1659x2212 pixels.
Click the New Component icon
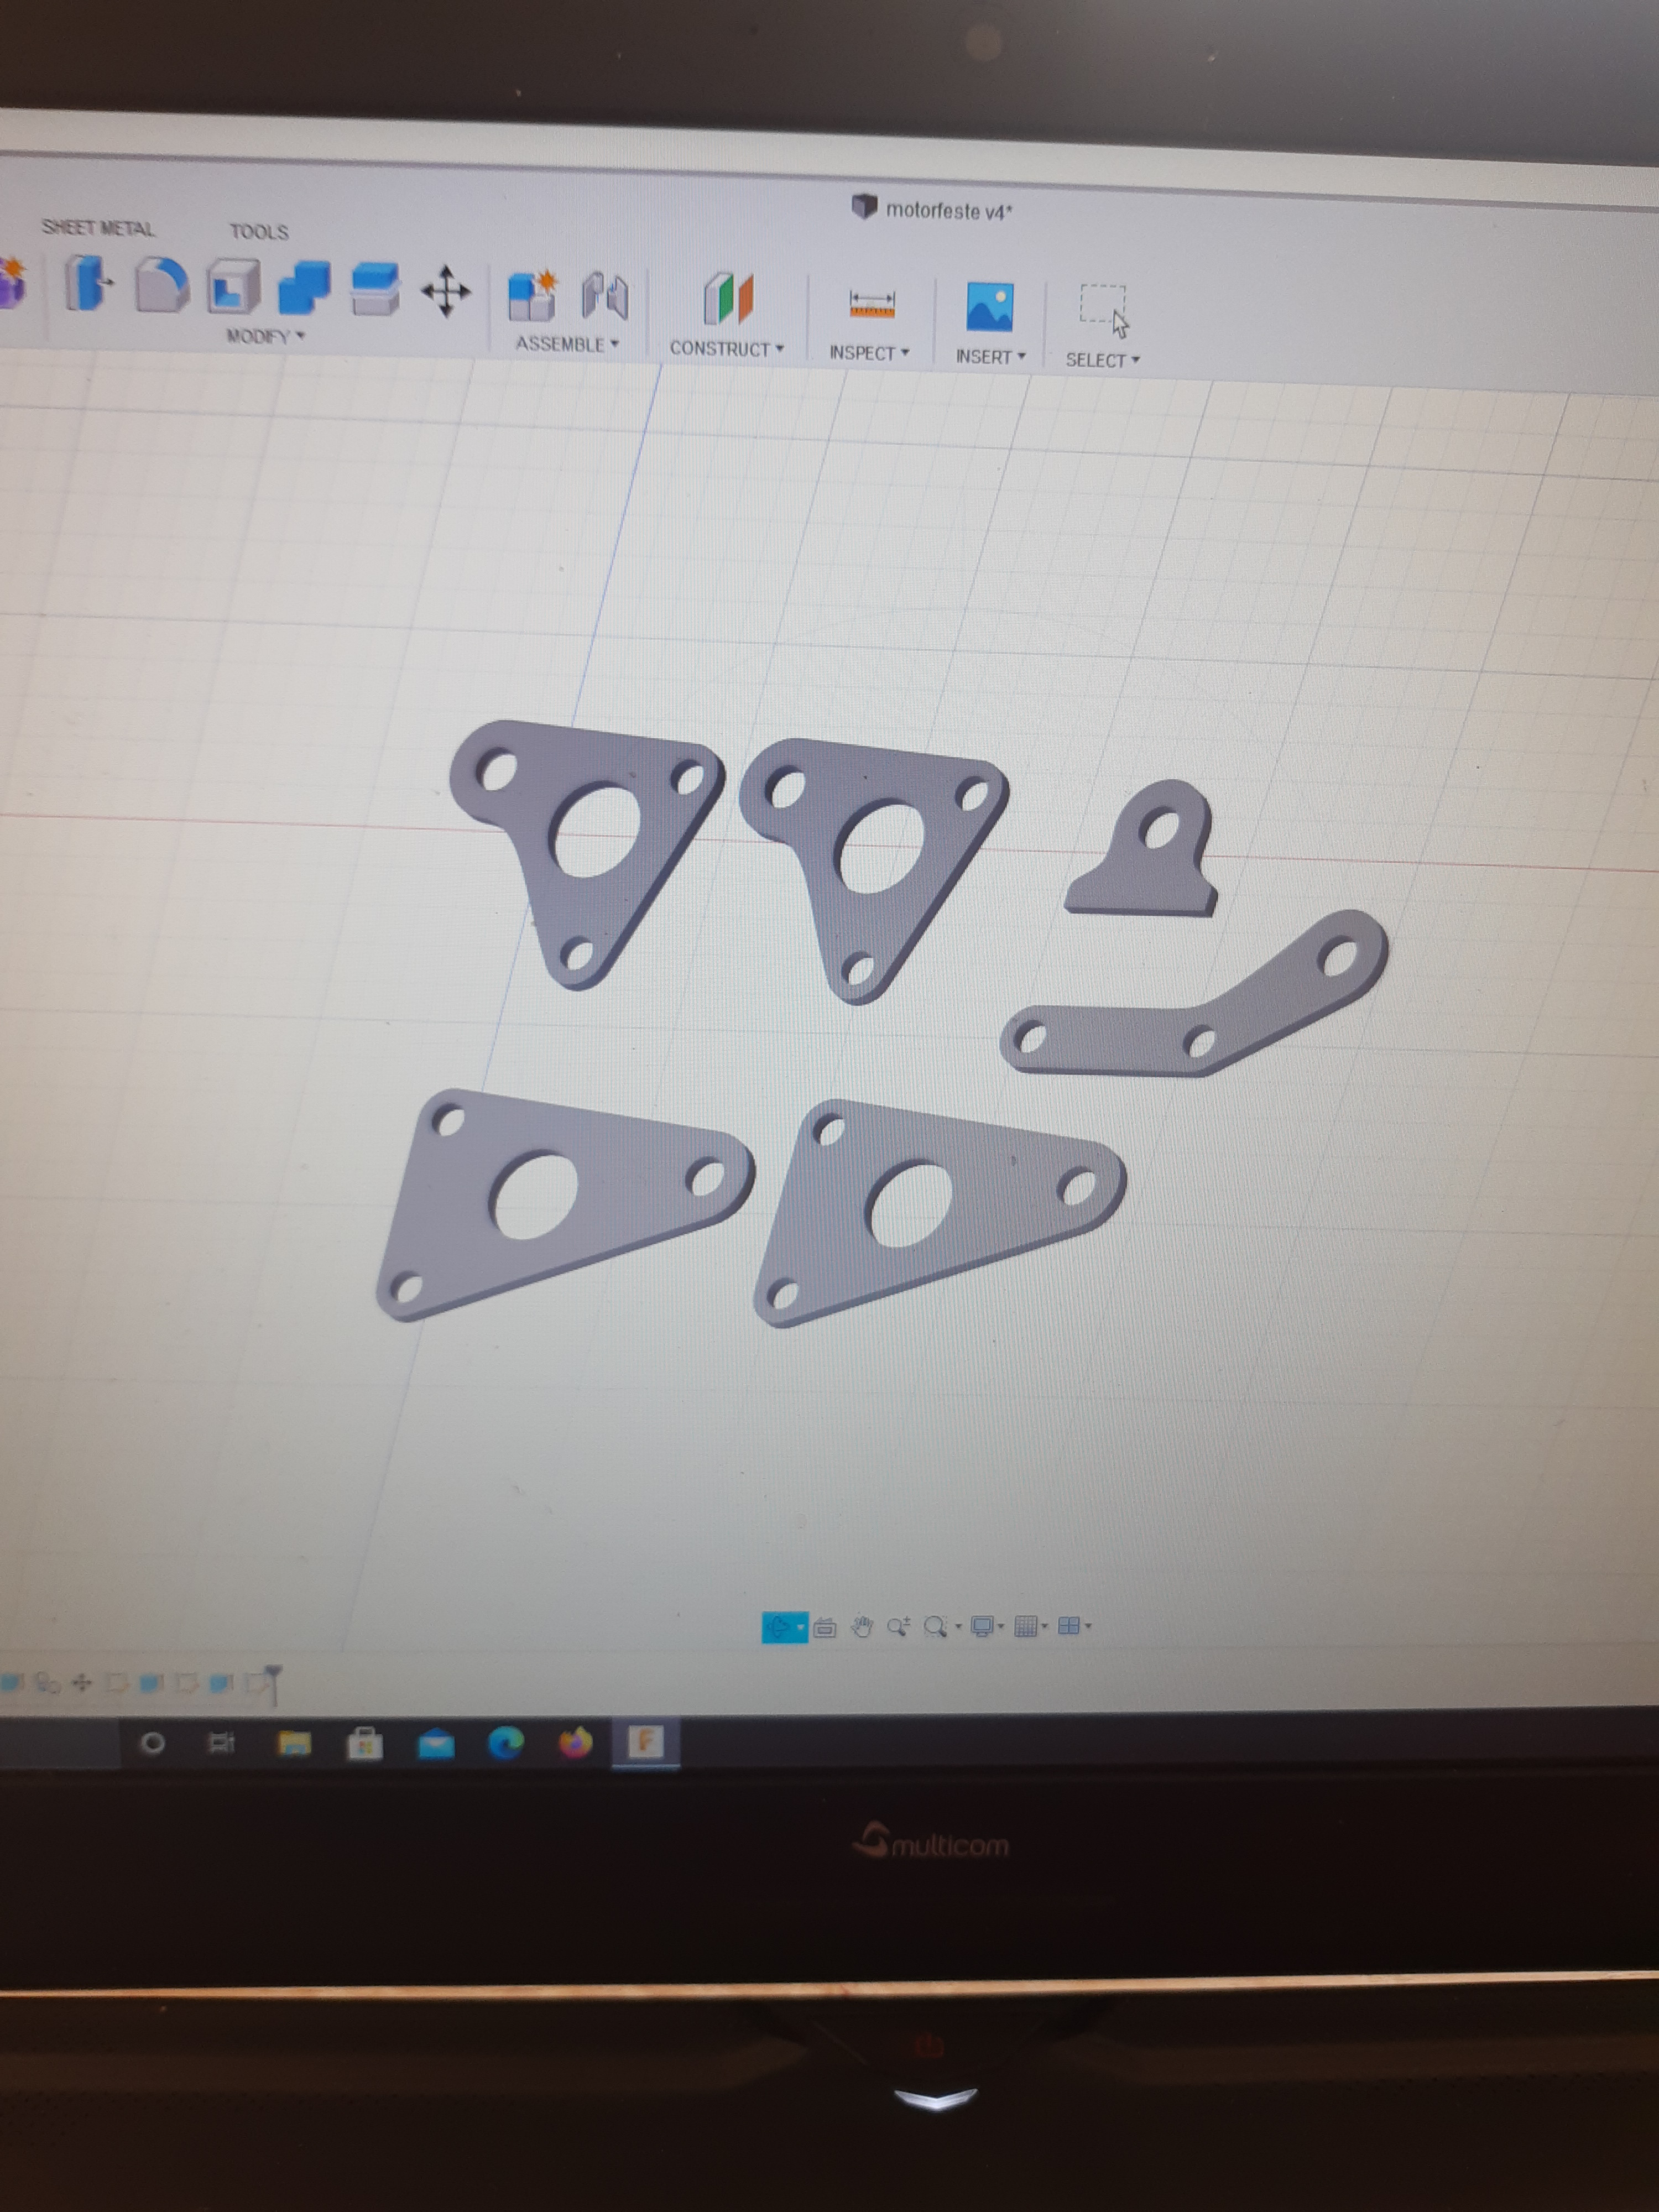coord(532,295)
